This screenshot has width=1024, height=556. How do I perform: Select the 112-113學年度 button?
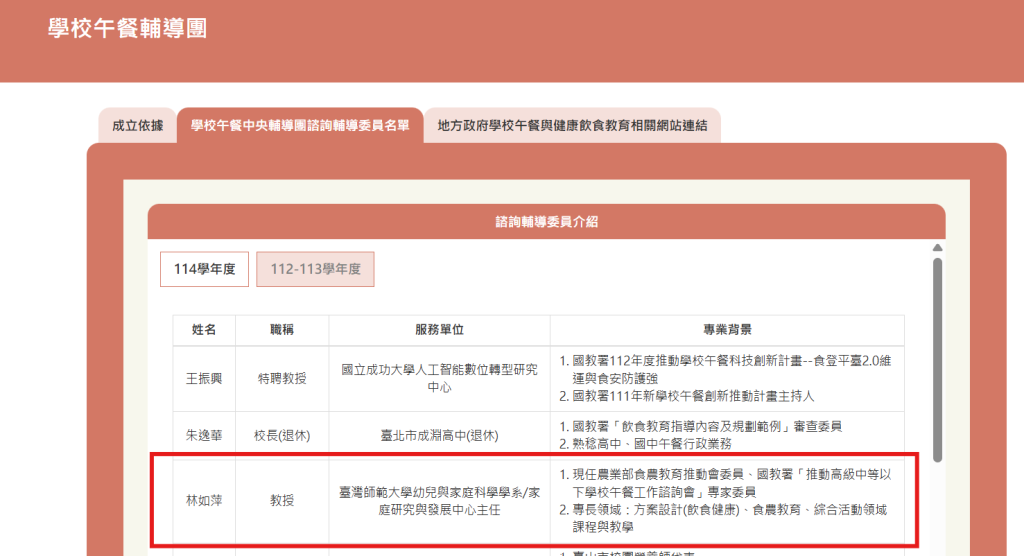click(x=315, y=269)
